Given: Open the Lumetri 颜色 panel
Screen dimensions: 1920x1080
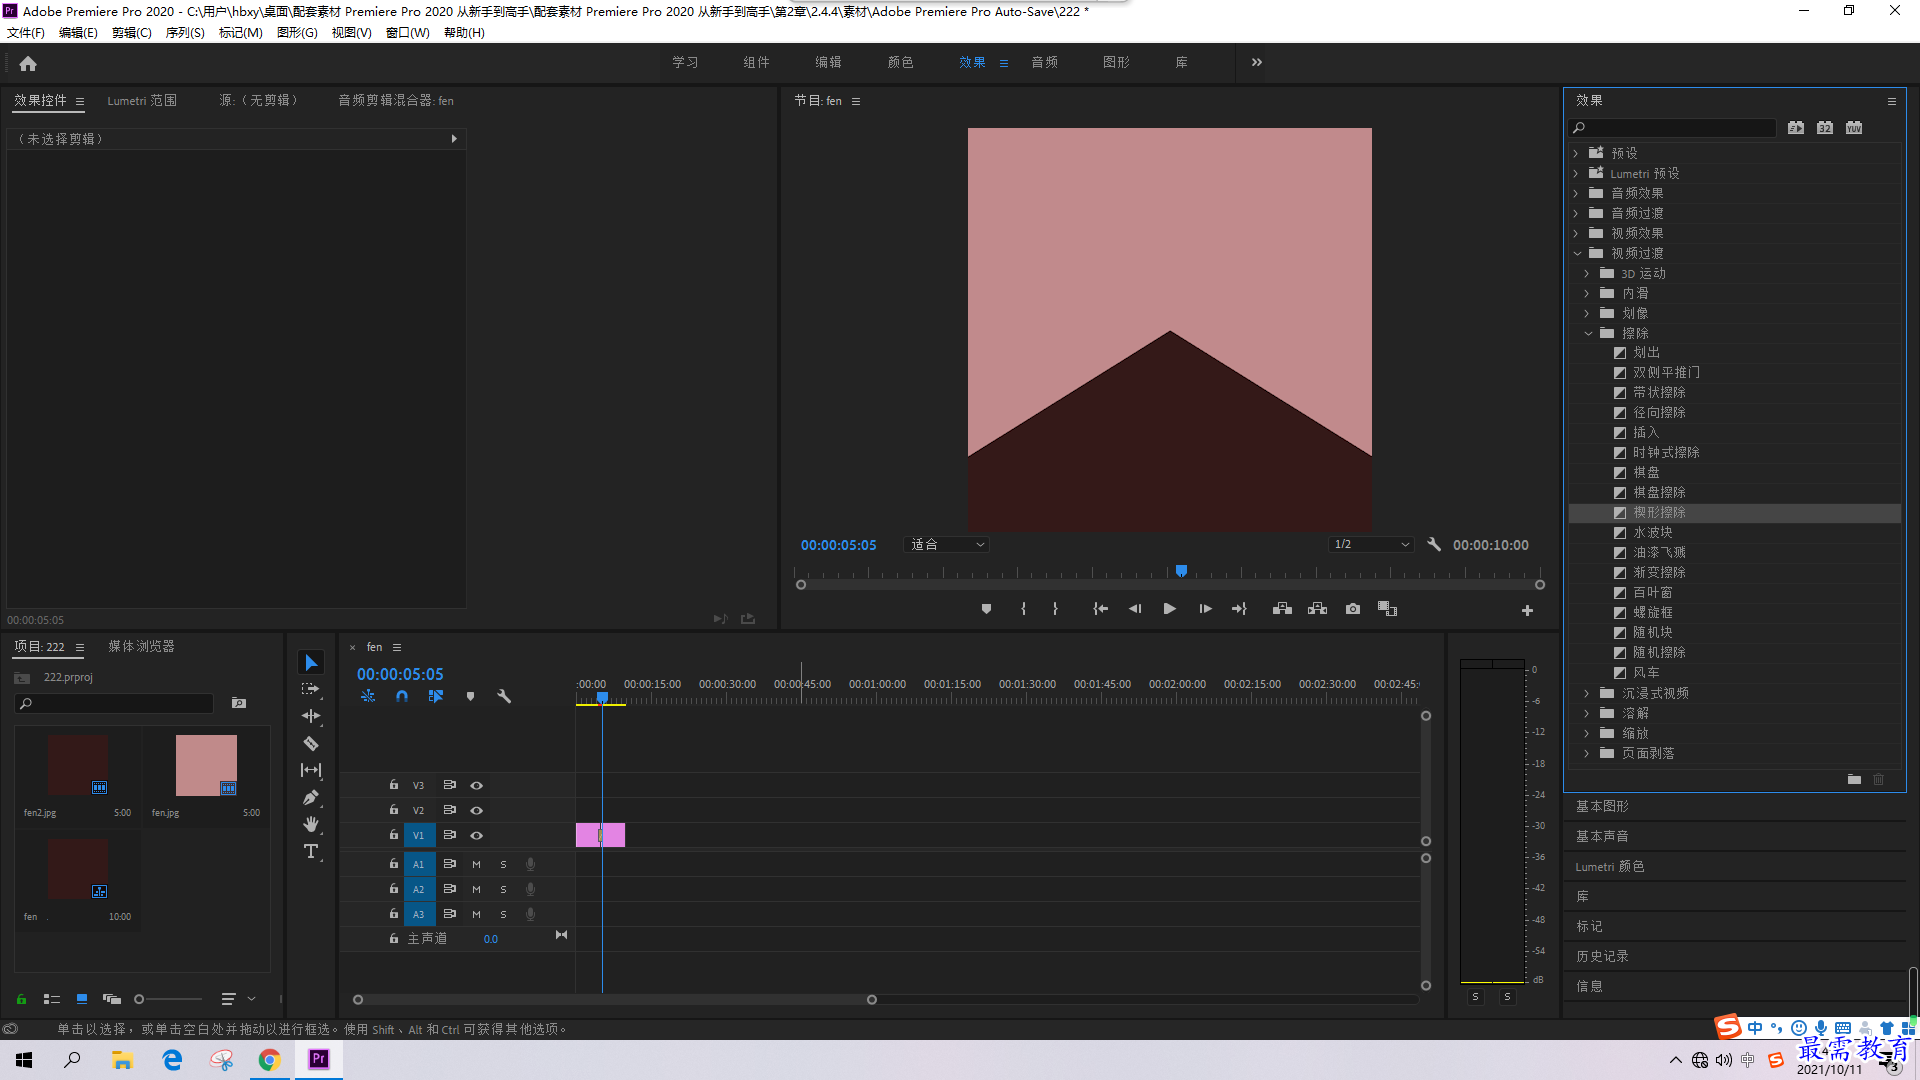Looking at the screenshot, I should point(1610,866).
